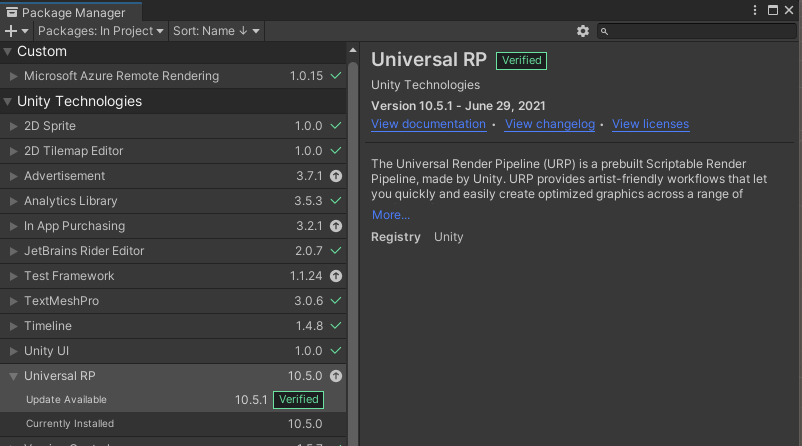Screen dimensions: 802x446
Task: Click the Test Framework version 1.1.24 text
Action: [x=306, y=276]
